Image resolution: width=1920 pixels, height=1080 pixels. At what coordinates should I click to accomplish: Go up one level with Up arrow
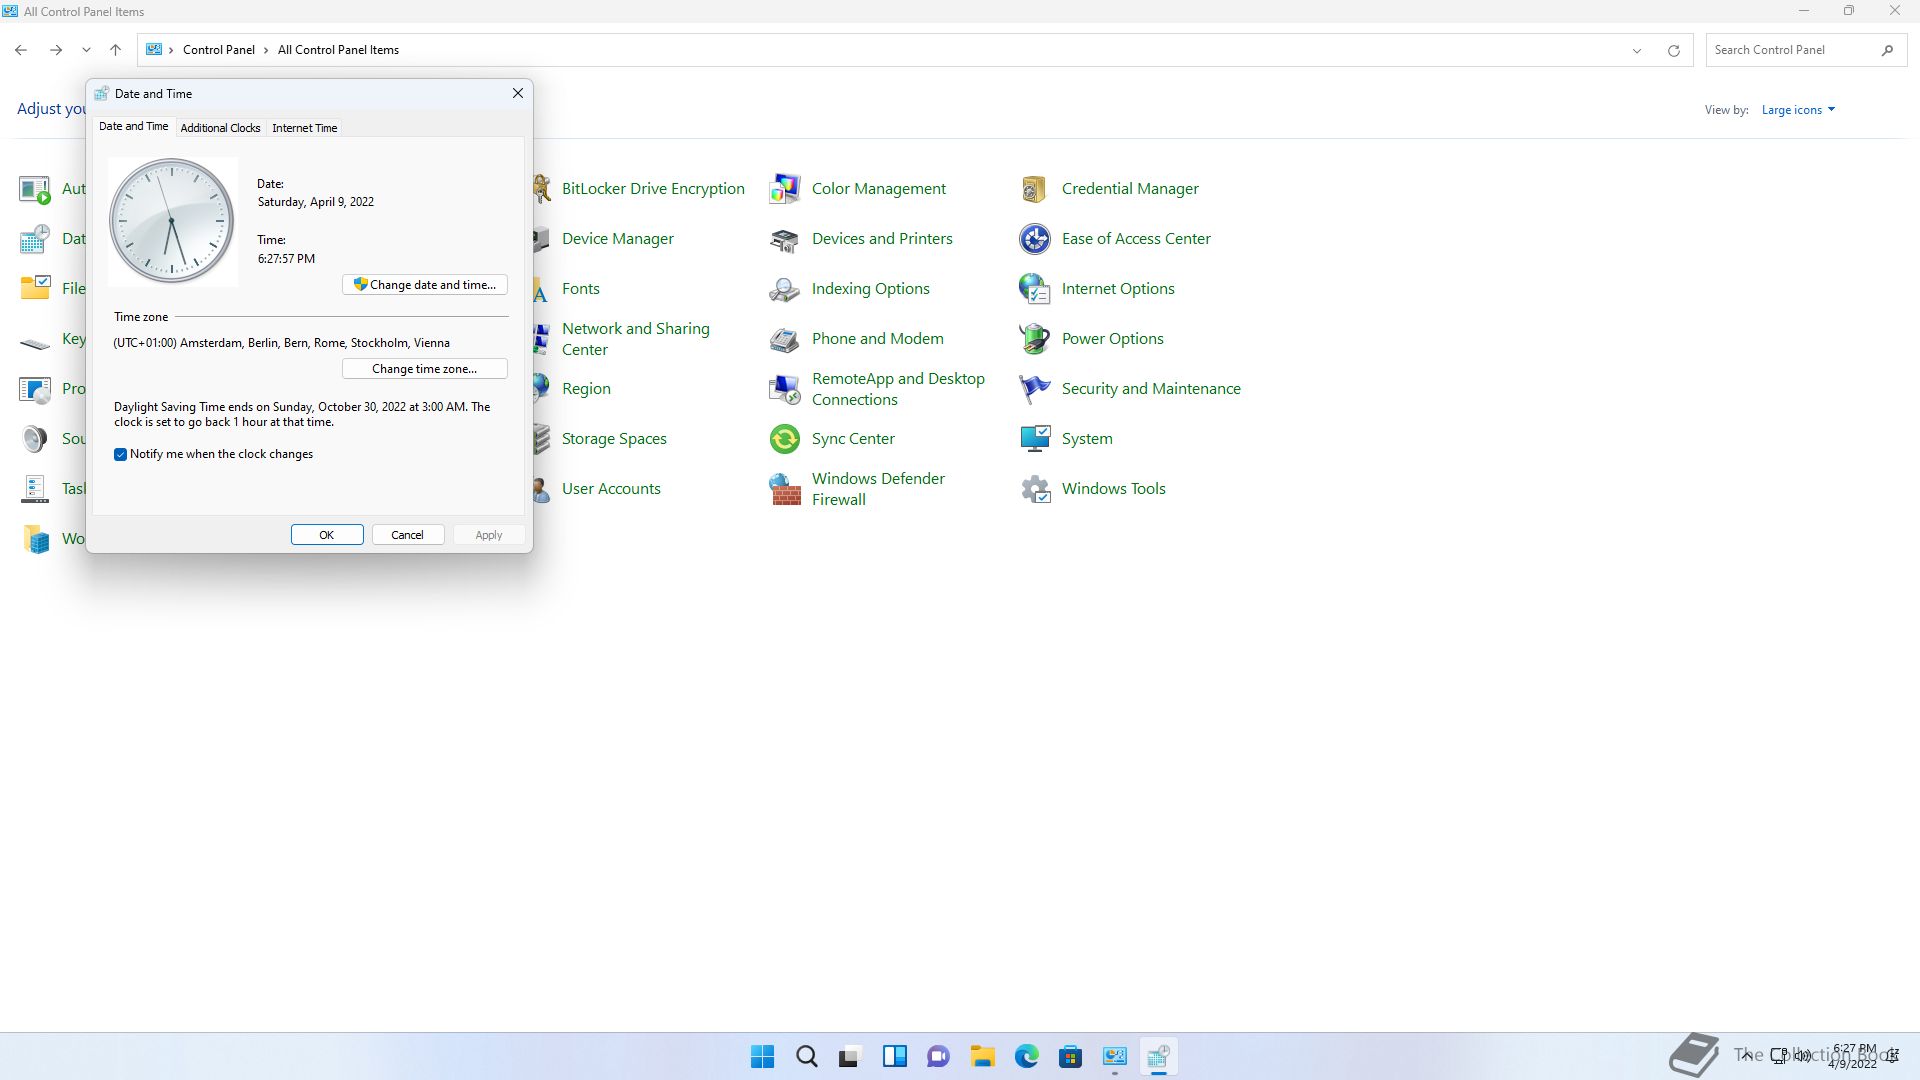coord(115,50)
